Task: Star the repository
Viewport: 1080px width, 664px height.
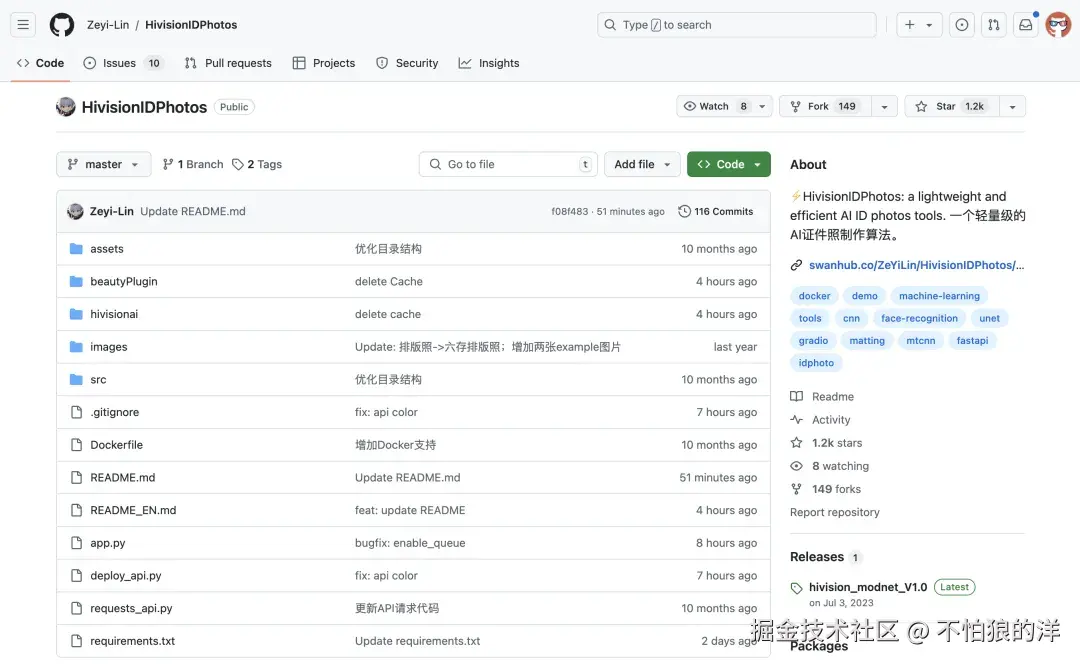Action: (952, 106)
